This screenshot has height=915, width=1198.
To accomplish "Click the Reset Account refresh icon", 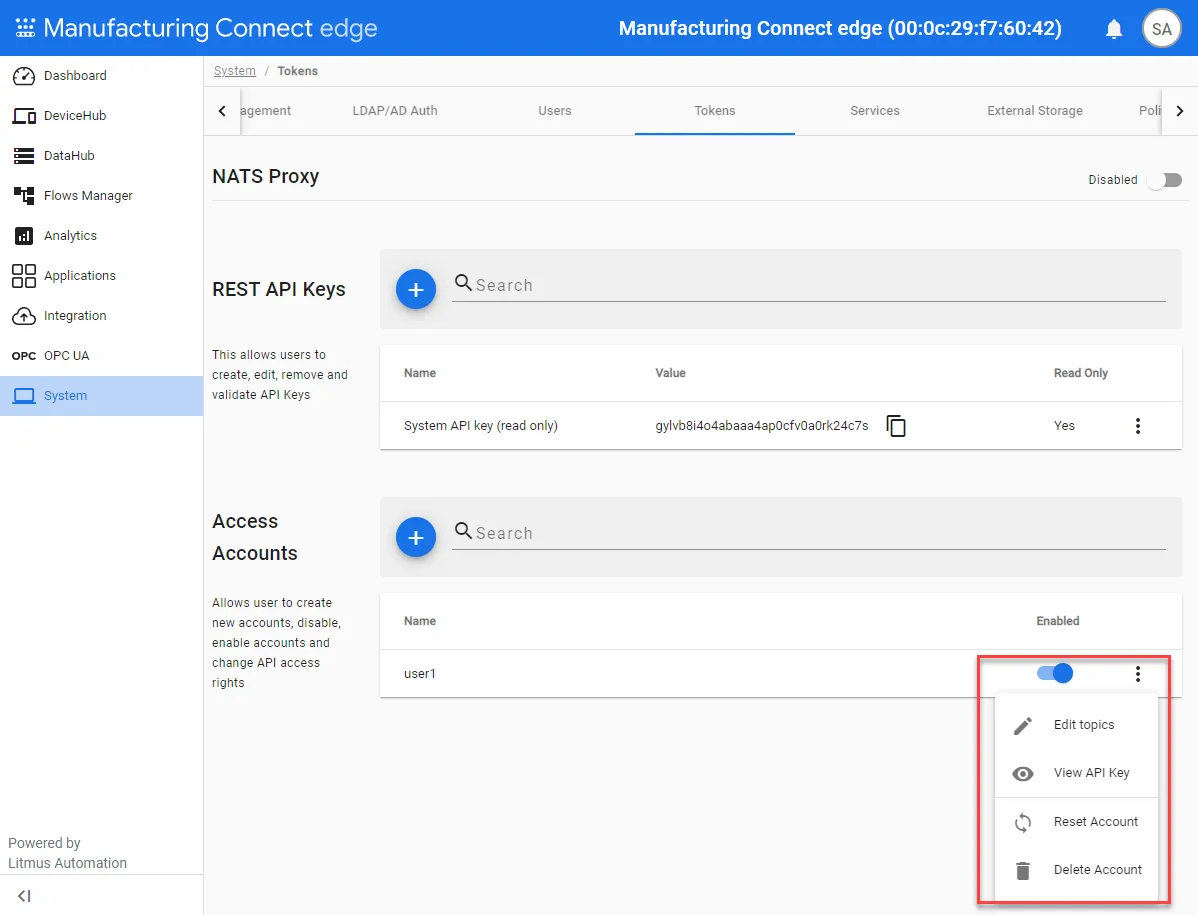I will [x=1023, y=823].
